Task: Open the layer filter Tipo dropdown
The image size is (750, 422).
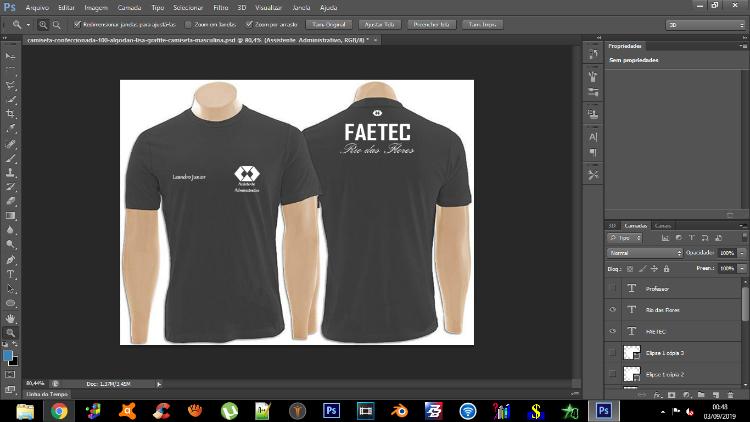Action: 625,238
